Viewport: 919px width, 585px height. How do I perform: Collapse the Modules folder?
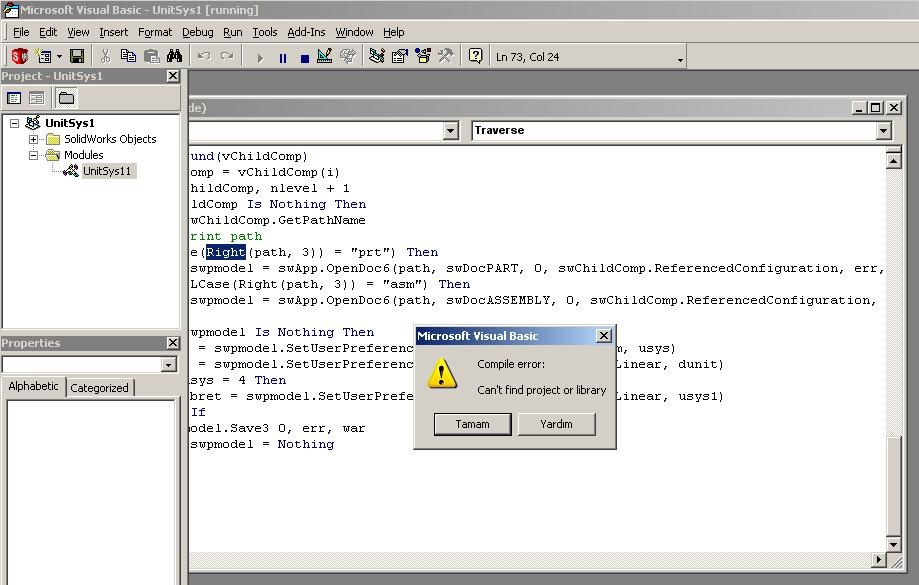tap(33, 155)
